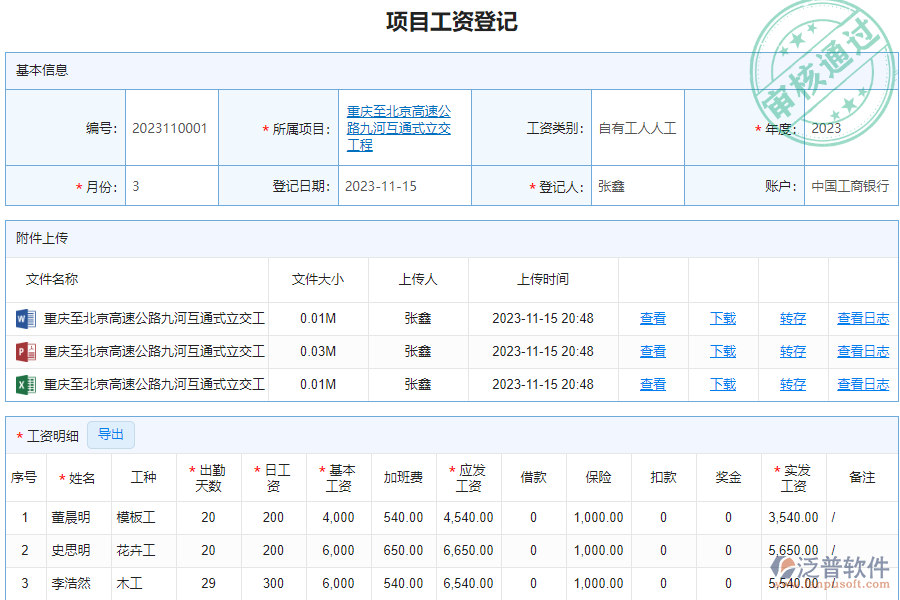The image size is (900, 600).
Task: Download the second attachment via 下载
Action: coord(722,351)
